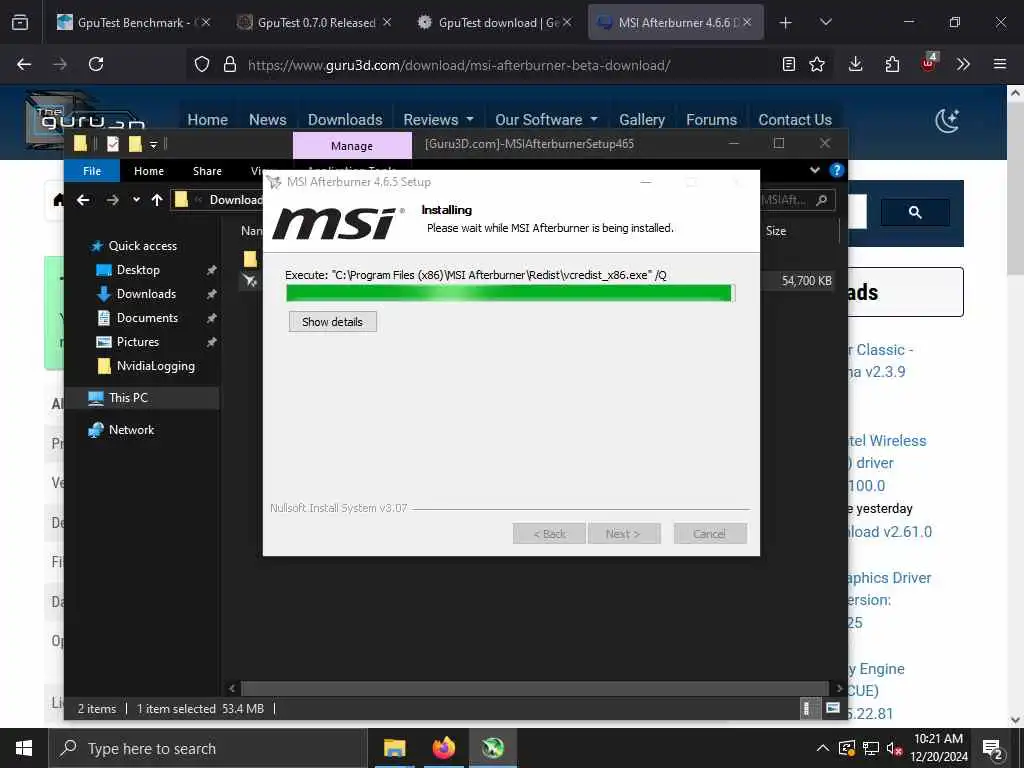Expand the Explorer ribbon chevron
The image size is (1024, 768).
pyautogui.click(x=814, y=170)
